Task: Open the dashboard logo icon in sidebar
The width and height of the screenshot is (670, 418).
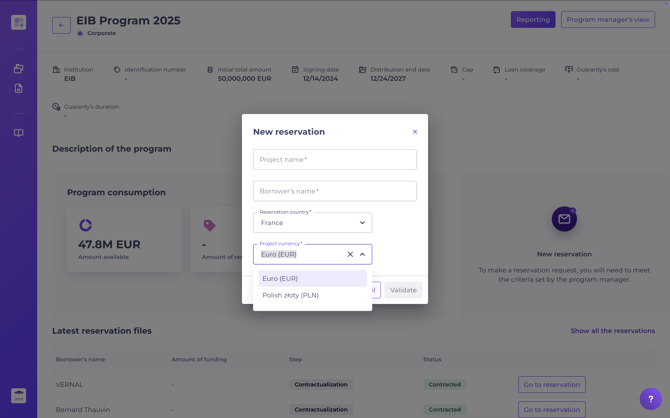Action: (x=18, y=22)
